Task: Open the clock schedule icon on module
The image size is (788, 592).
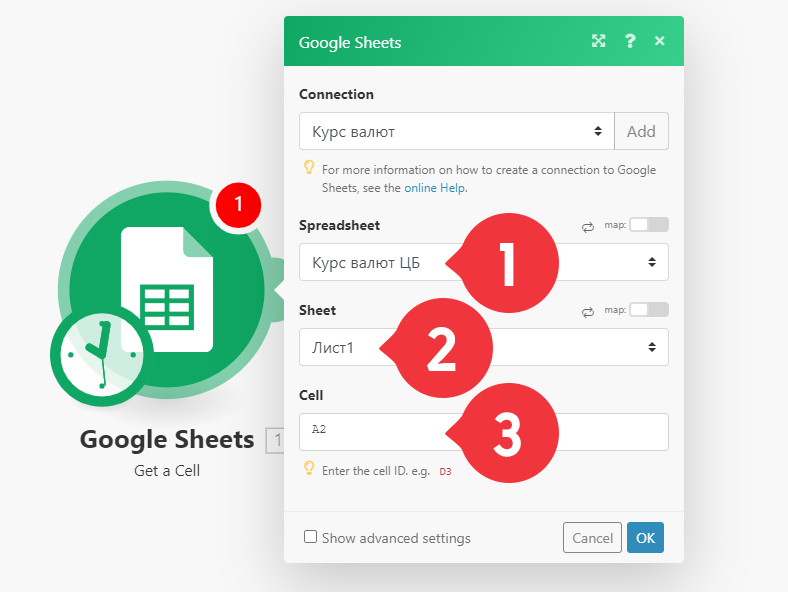Action: (x=102, y=355)
